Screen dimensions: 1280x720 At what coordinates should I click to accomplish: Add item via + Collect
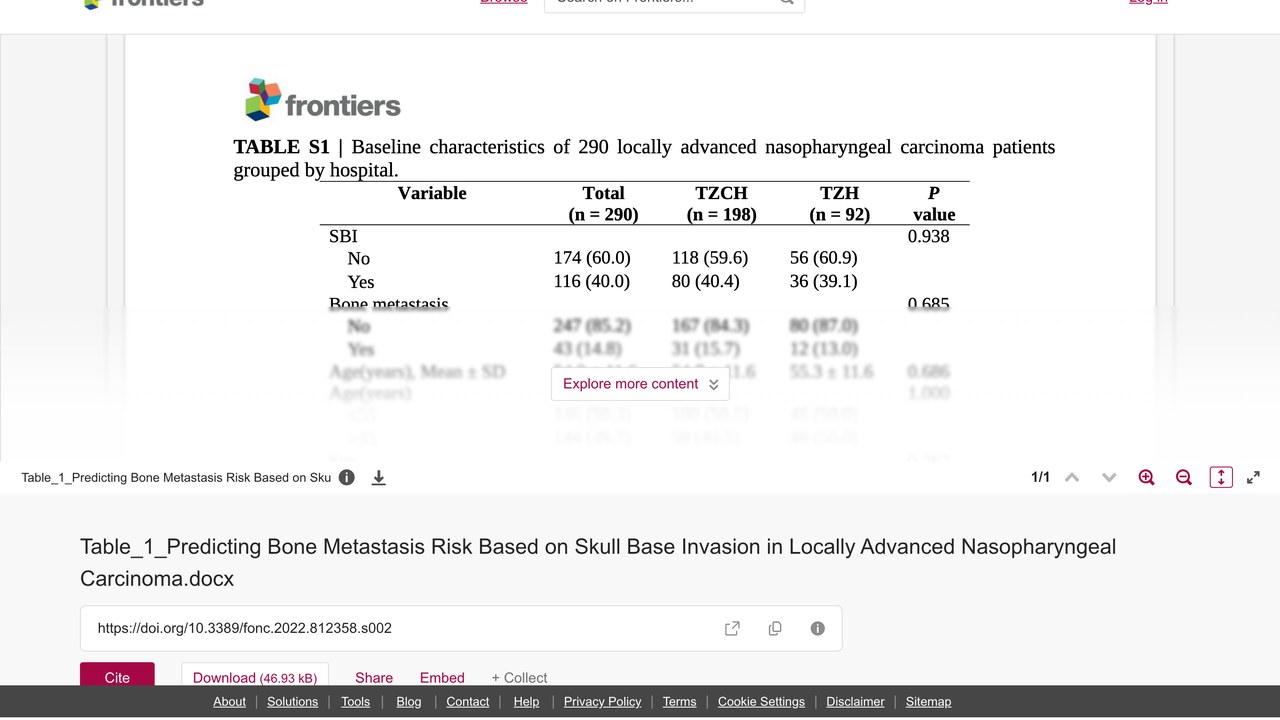coord(519,678)
